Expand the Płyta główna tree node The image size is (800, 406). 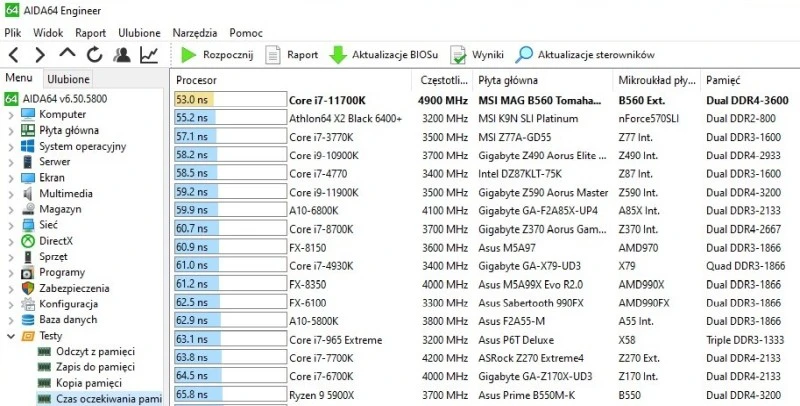coord(11,130)
